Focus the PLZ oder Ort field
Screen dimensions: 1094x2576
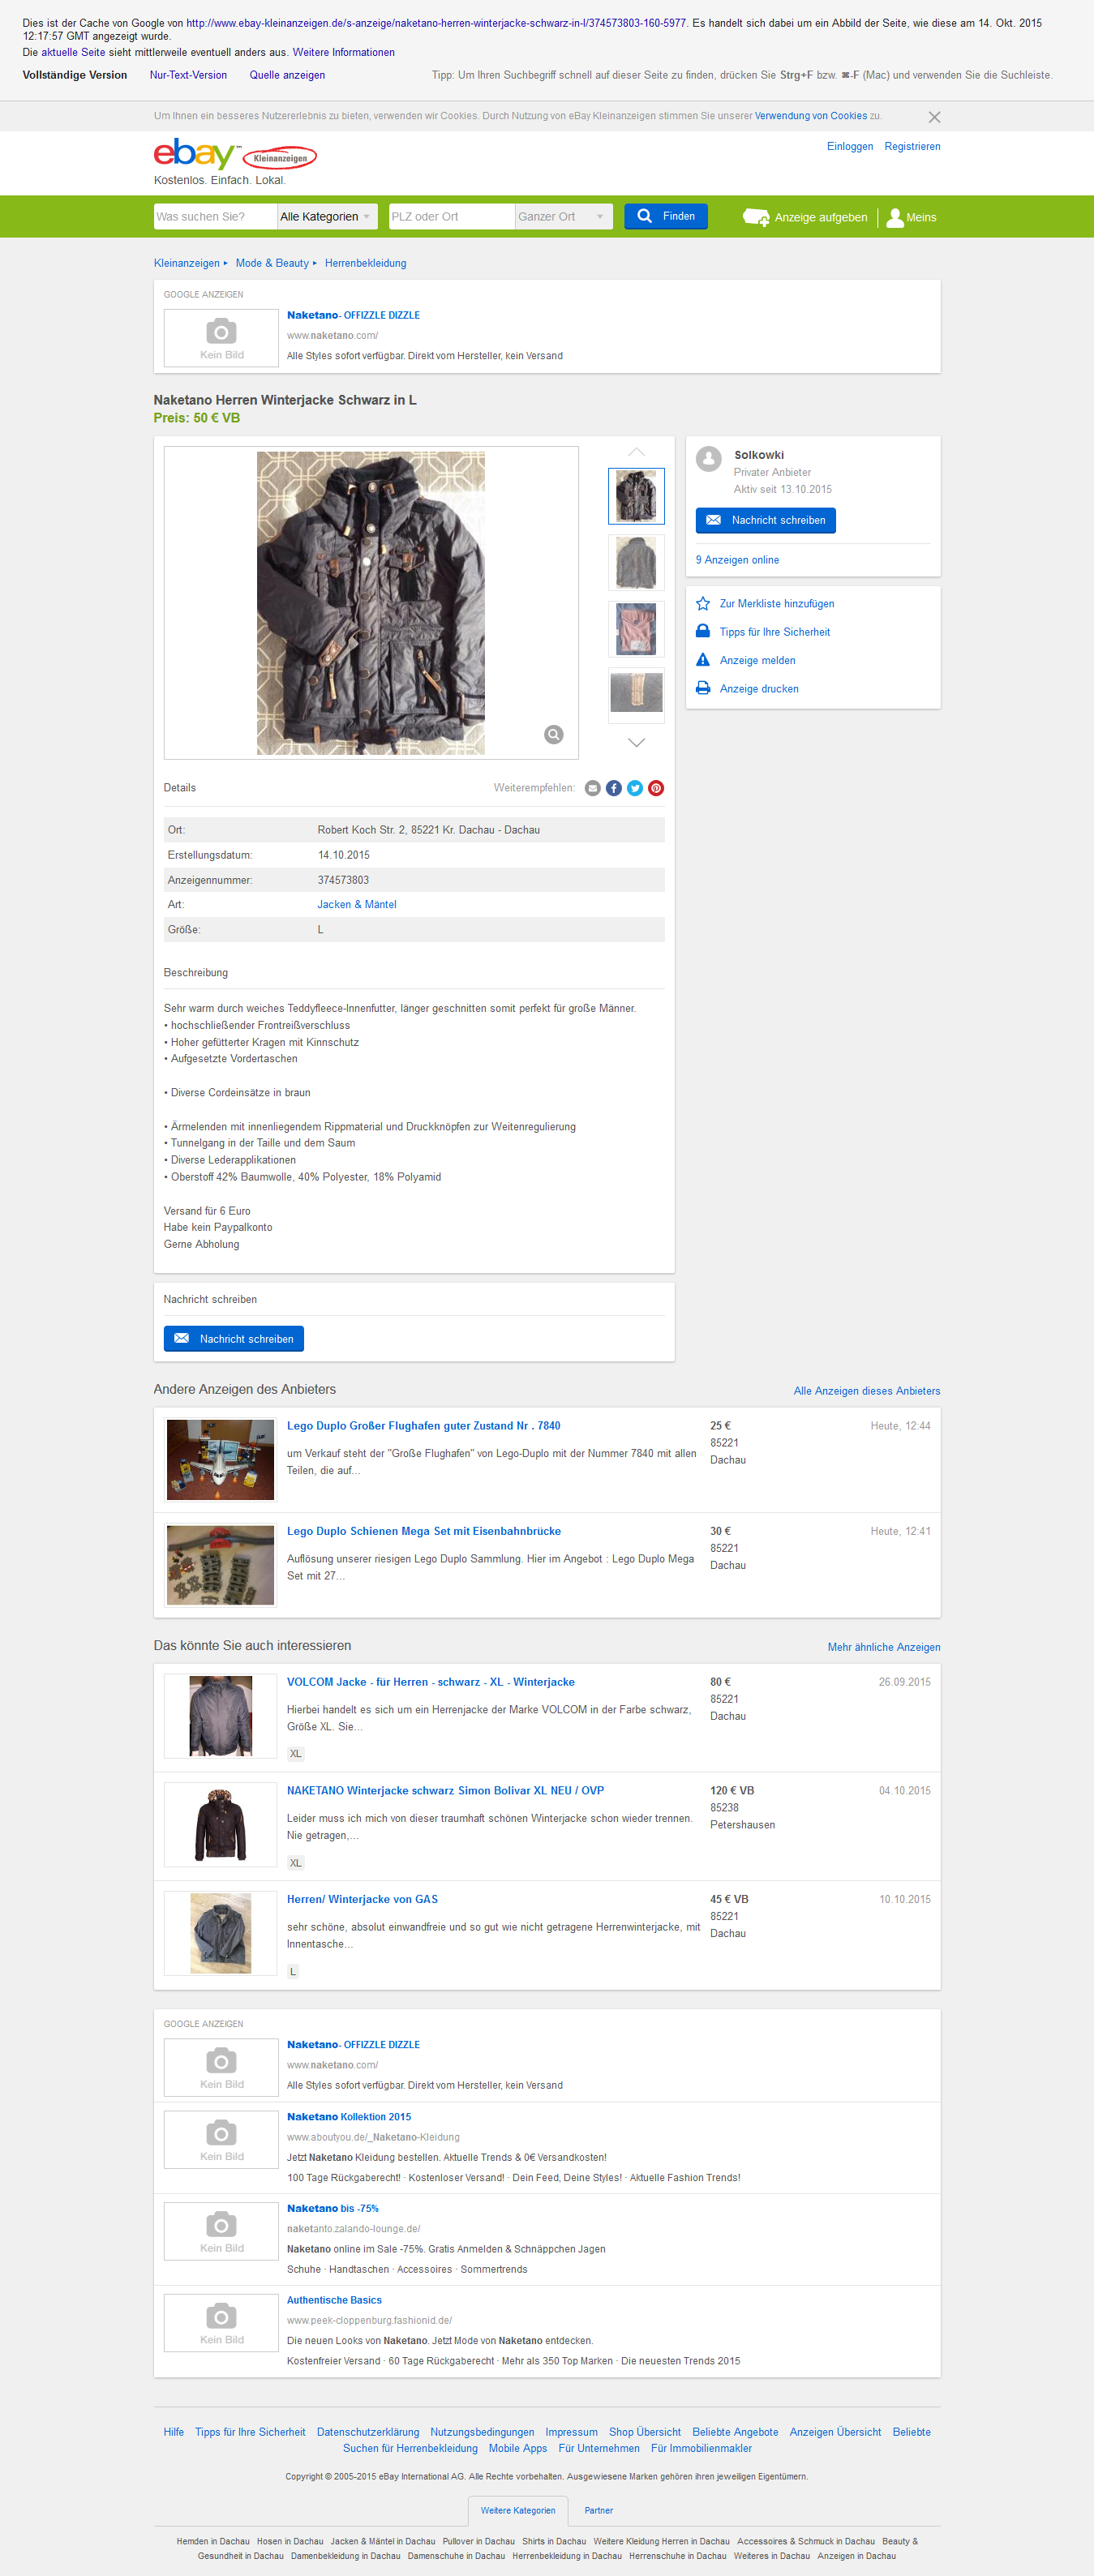(451, 216)
